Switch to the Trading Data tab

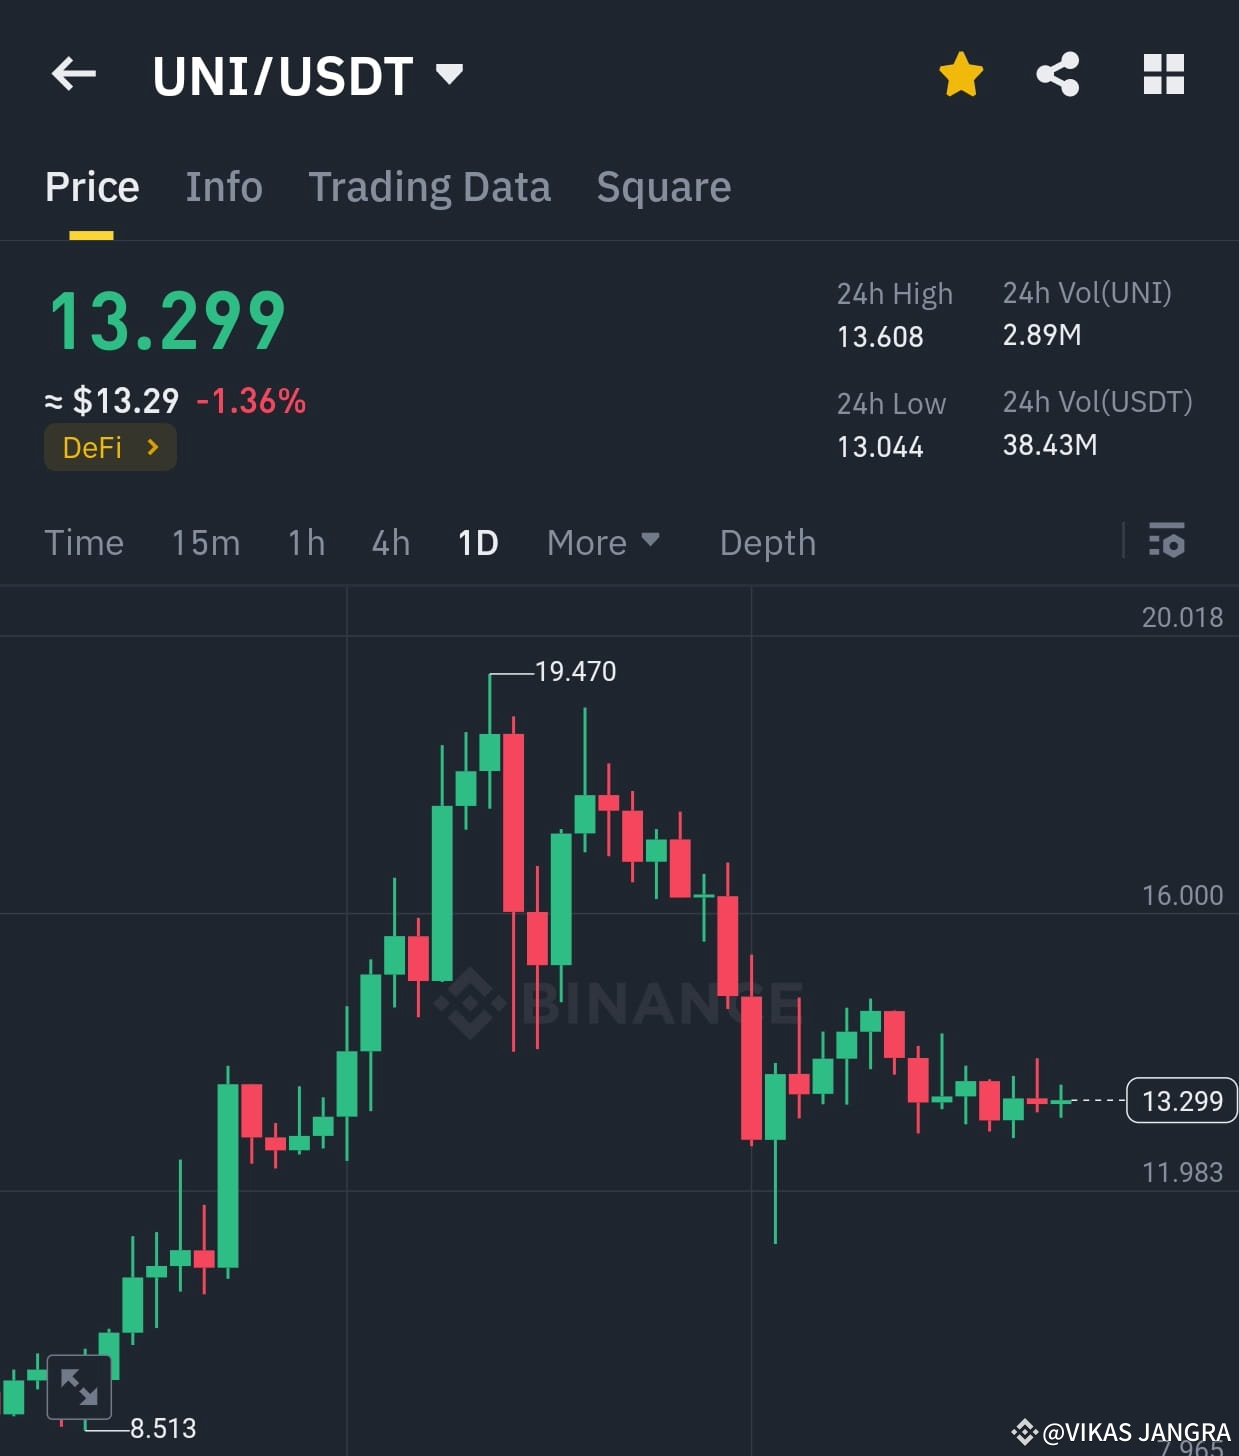(430, 187)
